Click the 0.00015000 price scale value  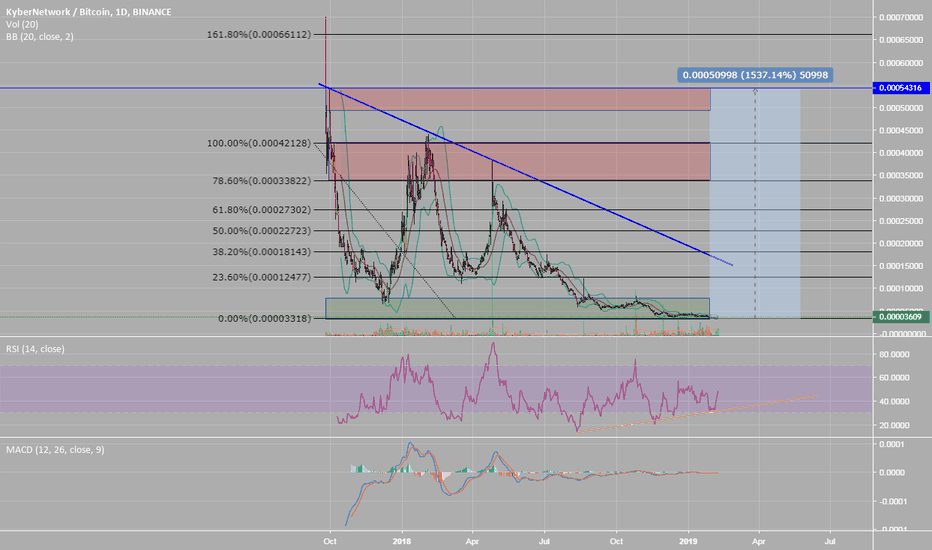click(x=901, y=266)
